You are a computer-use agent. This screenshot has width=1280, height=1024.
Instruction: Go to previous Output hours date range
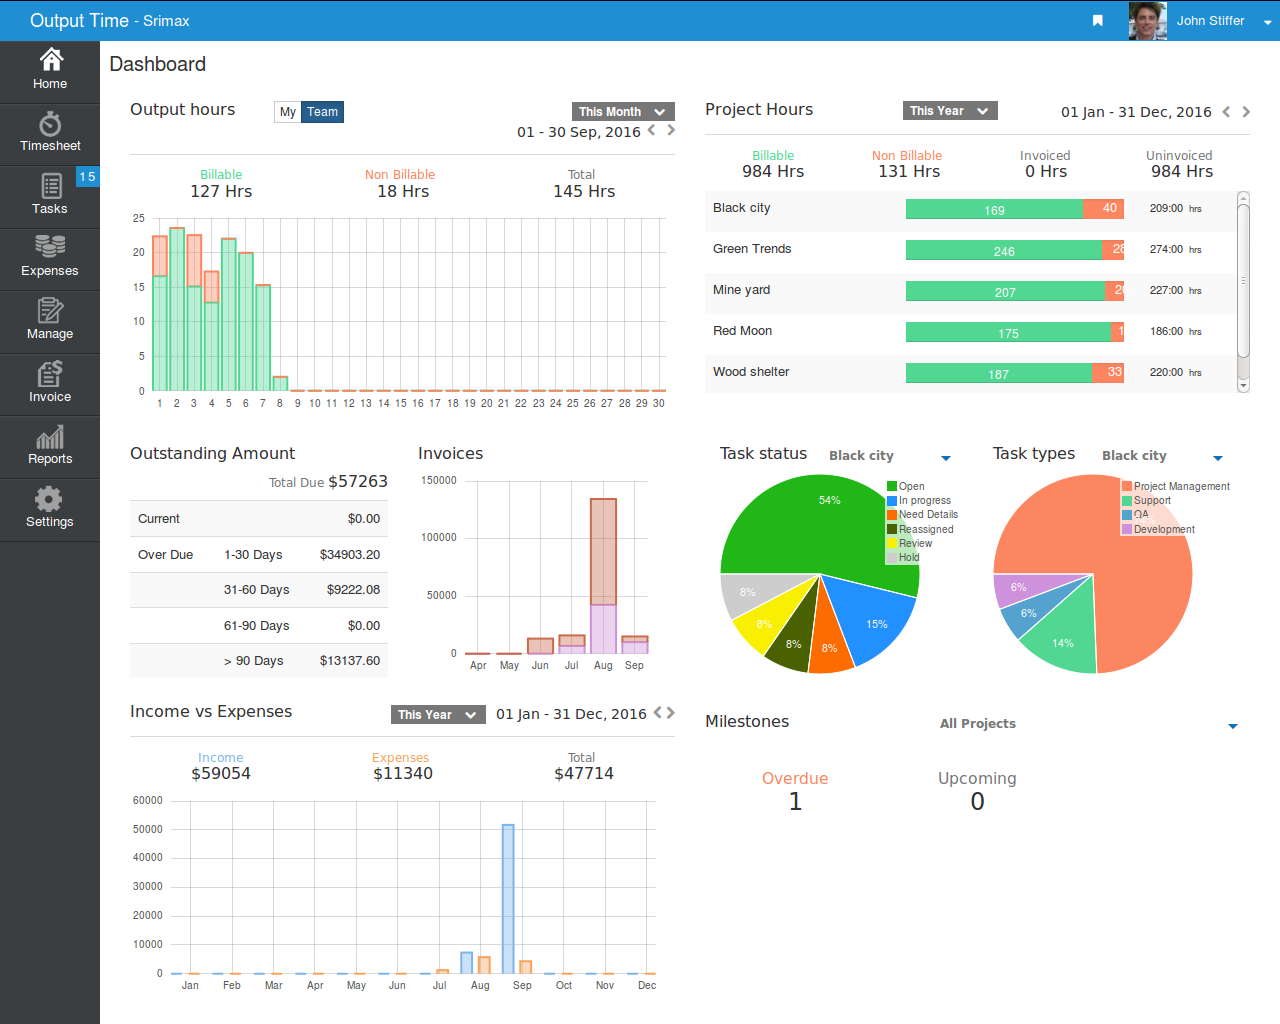pyautogui.click(x=652, y=130)
